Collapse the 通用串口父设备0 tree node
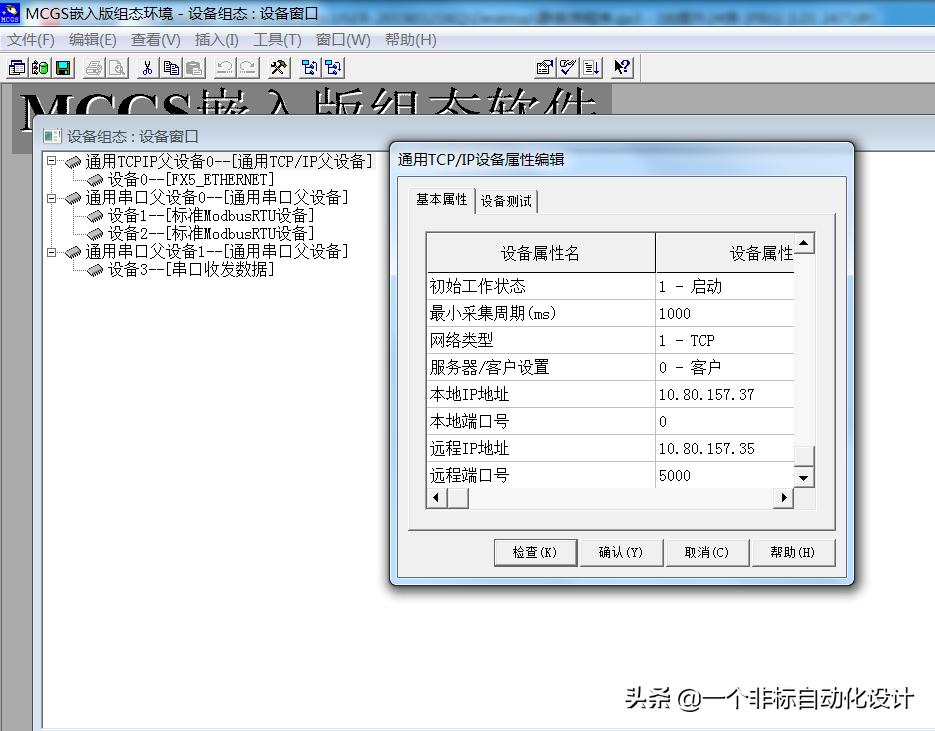The height and width of the screenshot is (731, 935). (x=51, y=198)
